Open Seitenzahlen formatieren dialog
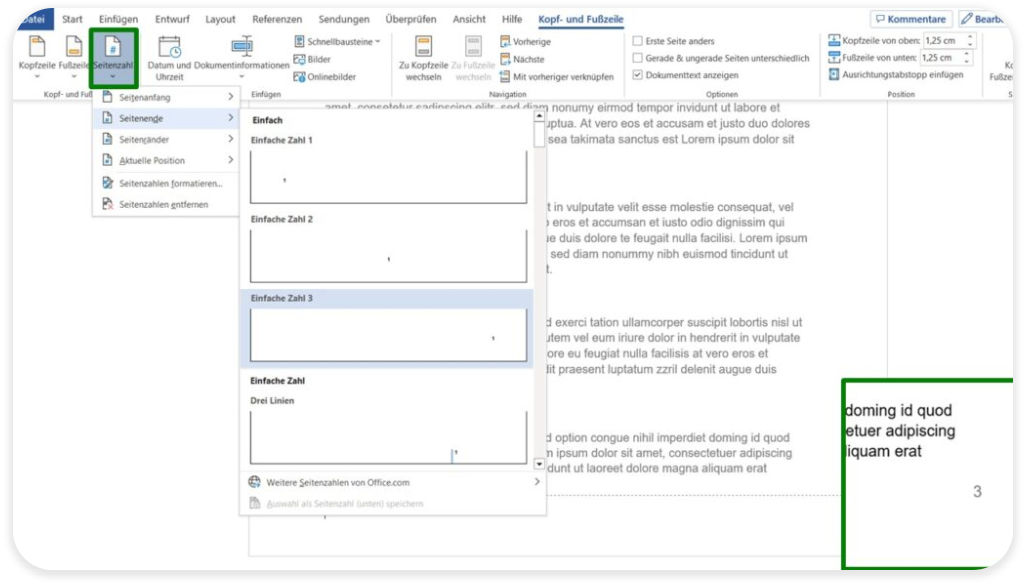The width and height of the screenshot is (1026, 586). (x=166, y=183)
